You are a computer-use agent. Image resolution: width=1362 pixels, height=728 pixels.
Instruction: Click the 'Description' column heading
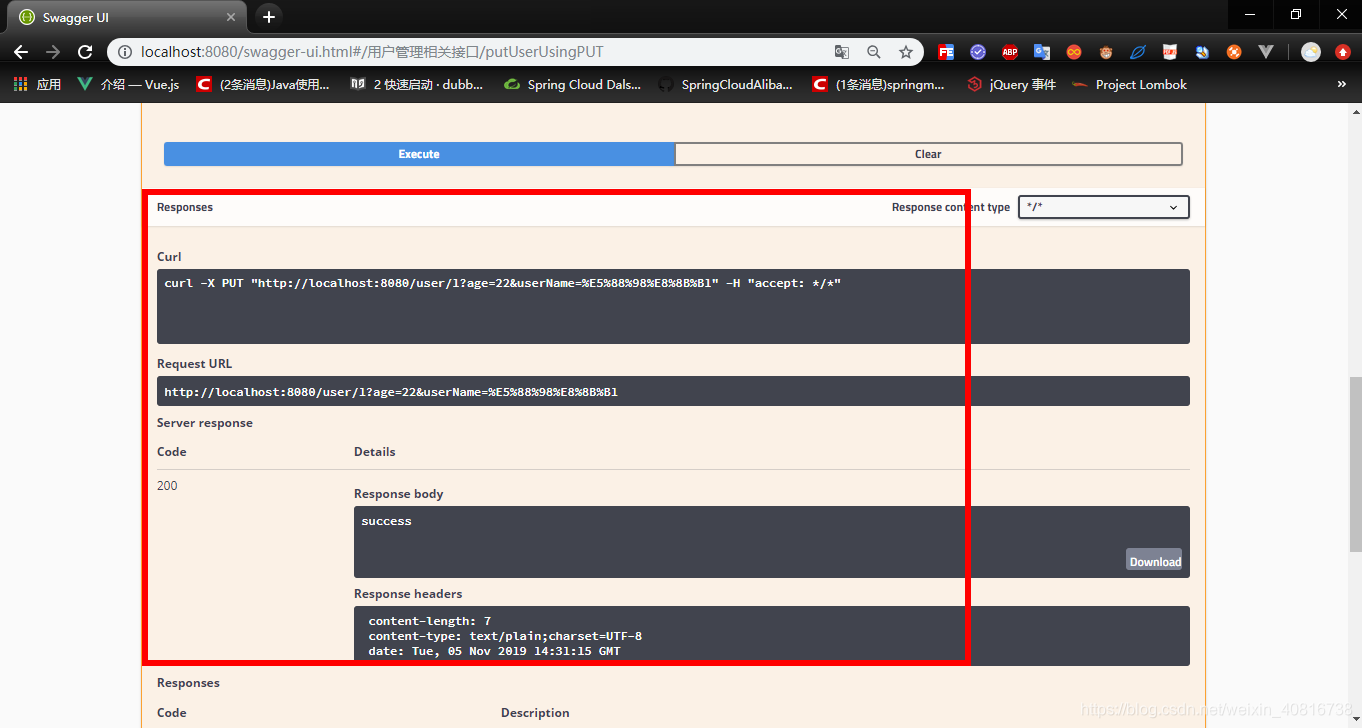(535, 713)
